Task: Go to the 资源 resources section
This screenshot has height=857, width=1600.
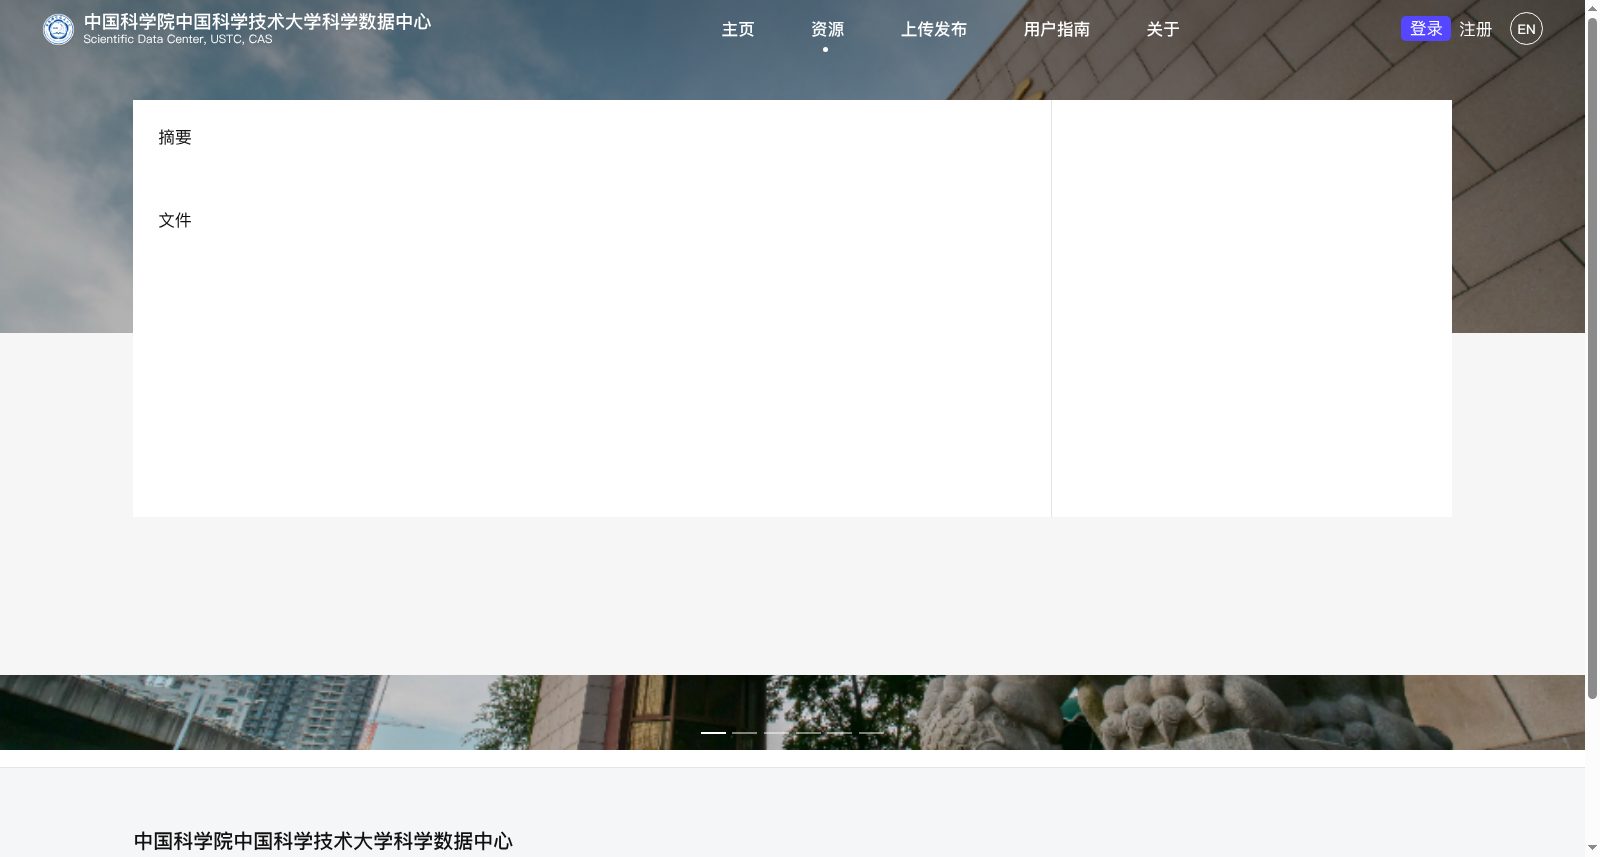Action: [x=827, y=29]
